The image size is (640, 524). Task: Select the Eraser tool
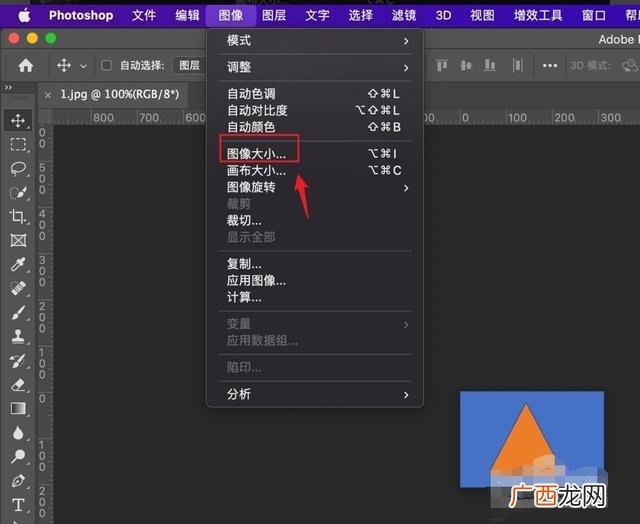click(18, 384)
